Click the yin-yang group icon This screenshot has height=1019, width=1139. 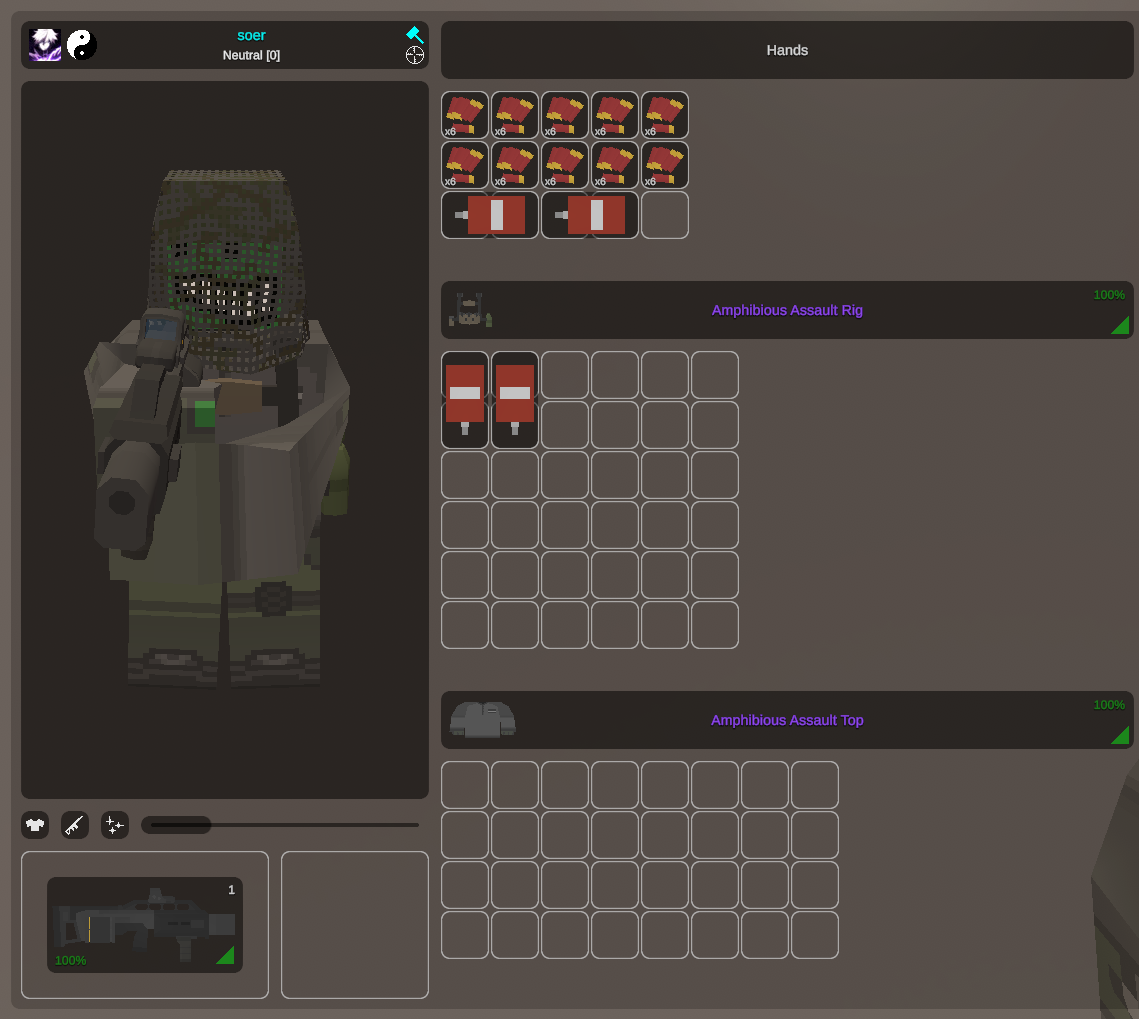(82, 45)
